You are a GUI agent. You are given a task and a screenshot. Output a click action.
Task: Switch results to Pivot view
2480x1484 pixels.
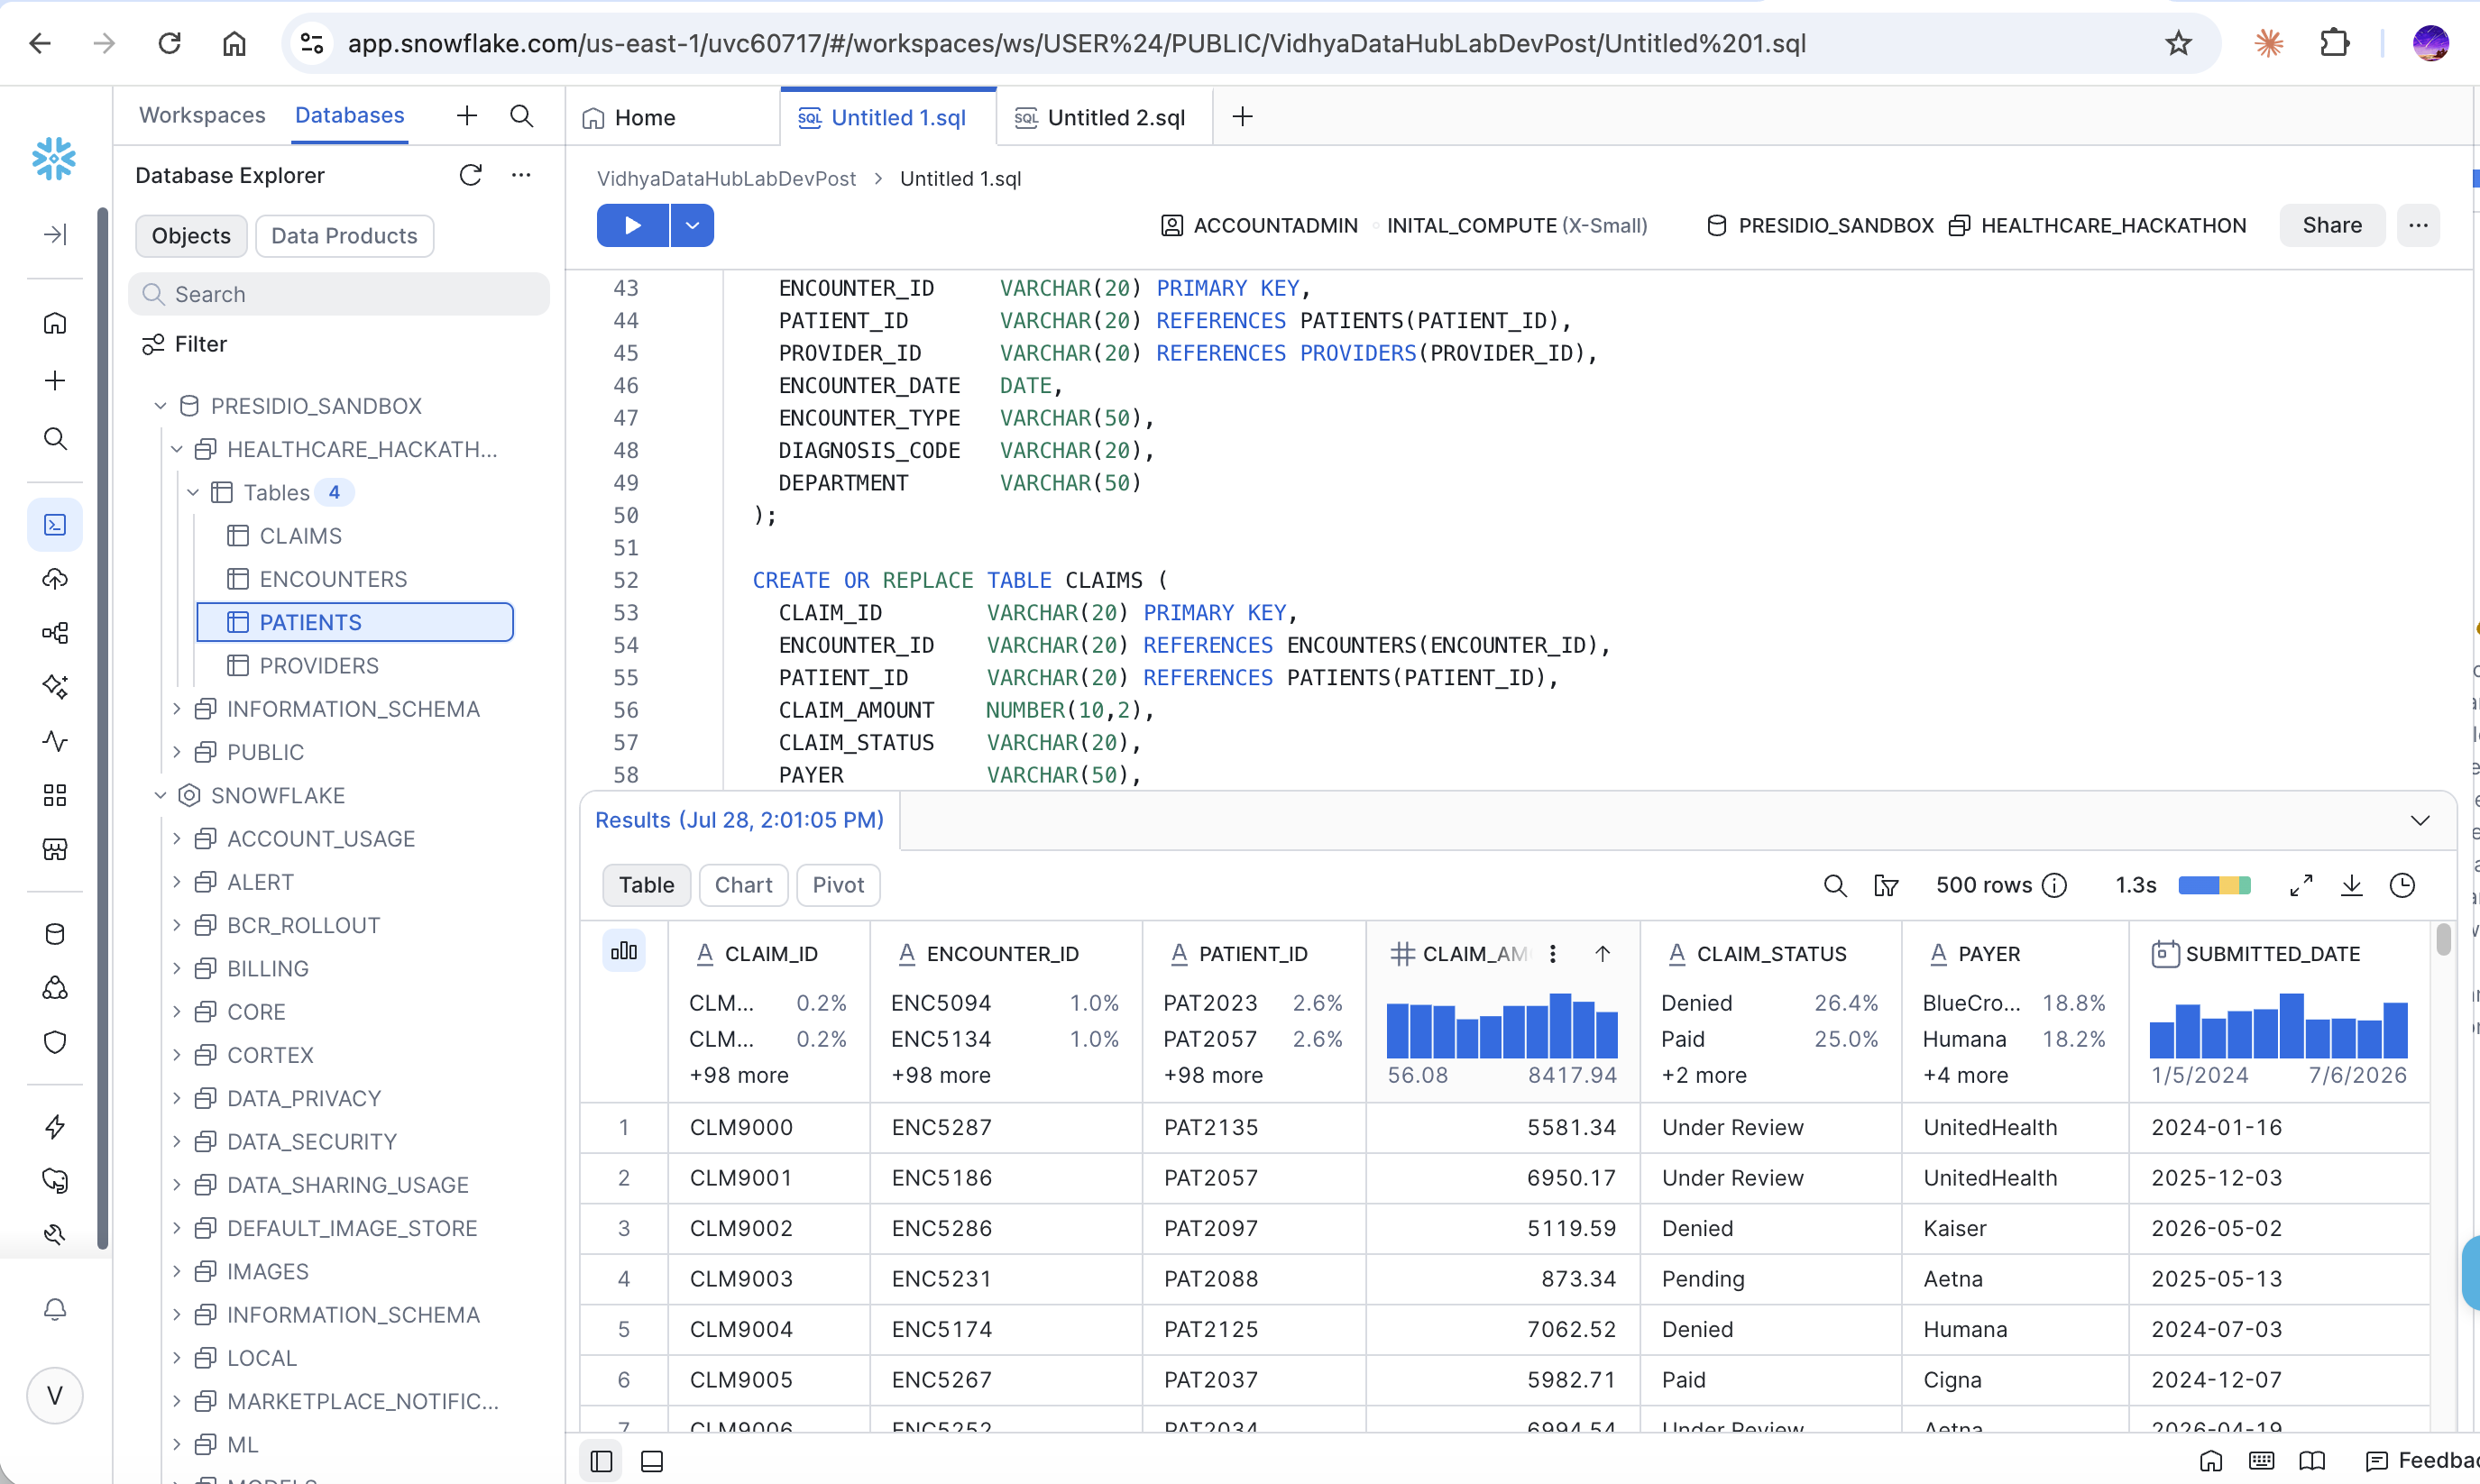click(x=838, y=885)
